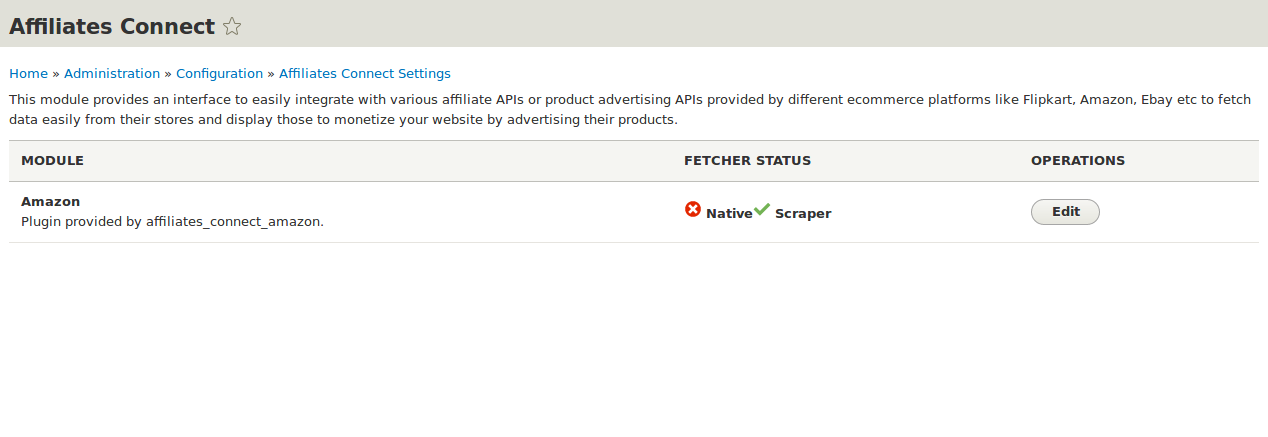The width and height of the screenshot is (1268, 437).
Task: Click the Affiliates Connect page title
Action: pyautogui.click(x=112, y=27)
